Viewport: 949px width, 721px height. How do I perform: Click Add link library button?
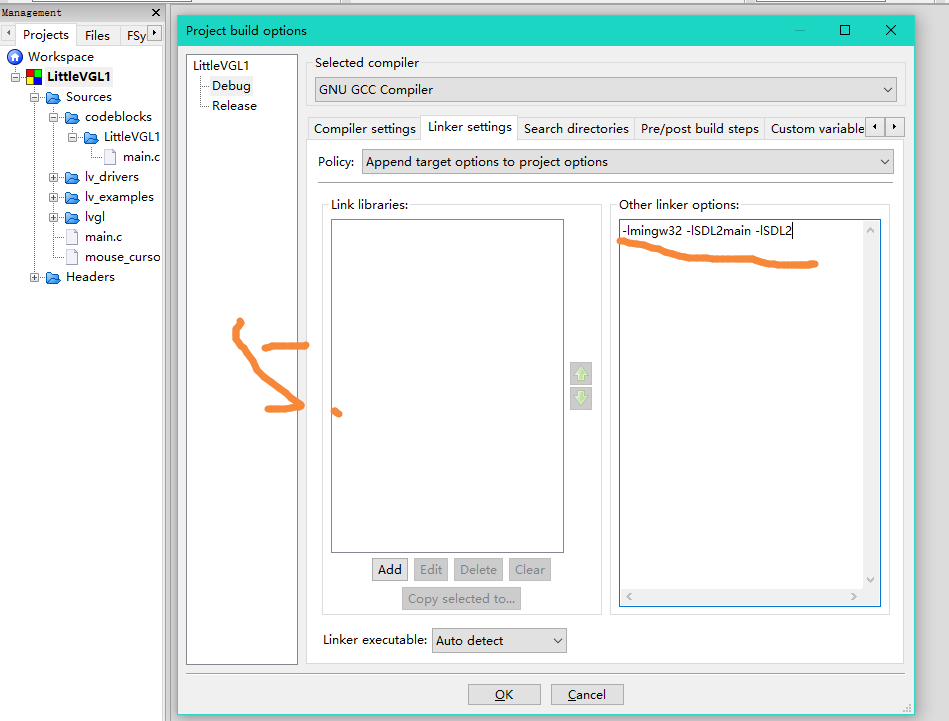point(390,570)
